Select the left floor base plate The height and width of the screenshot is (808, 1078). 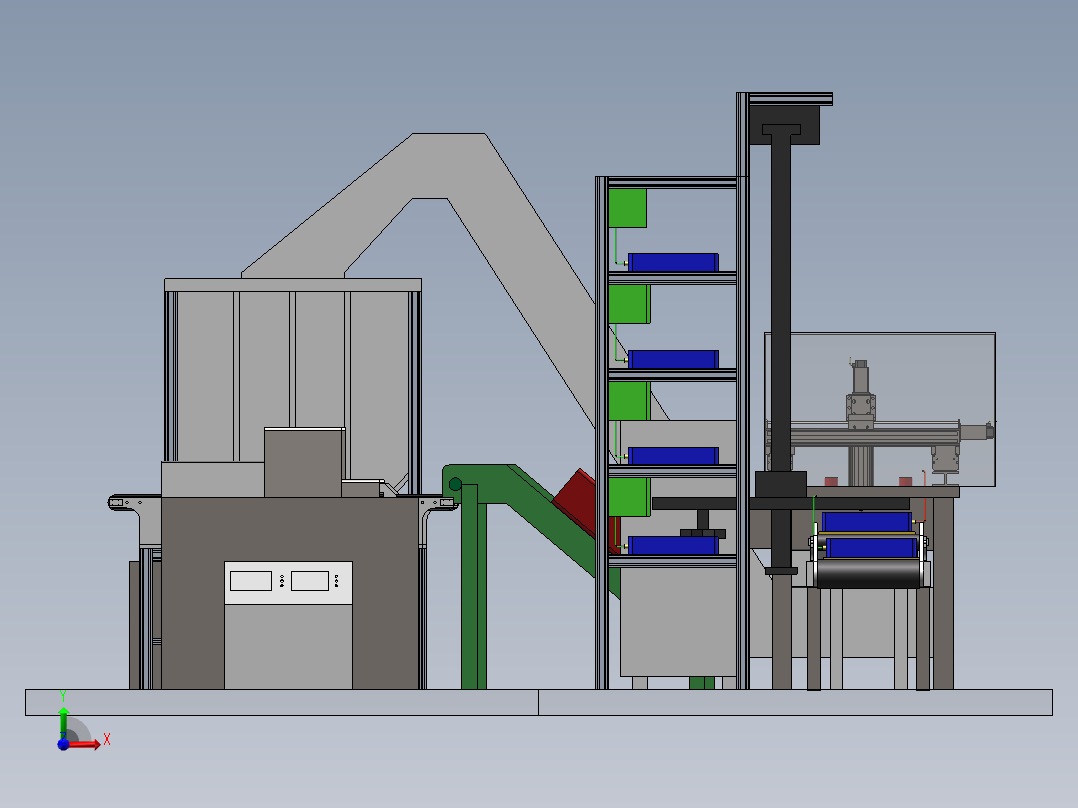click(282, 702)
